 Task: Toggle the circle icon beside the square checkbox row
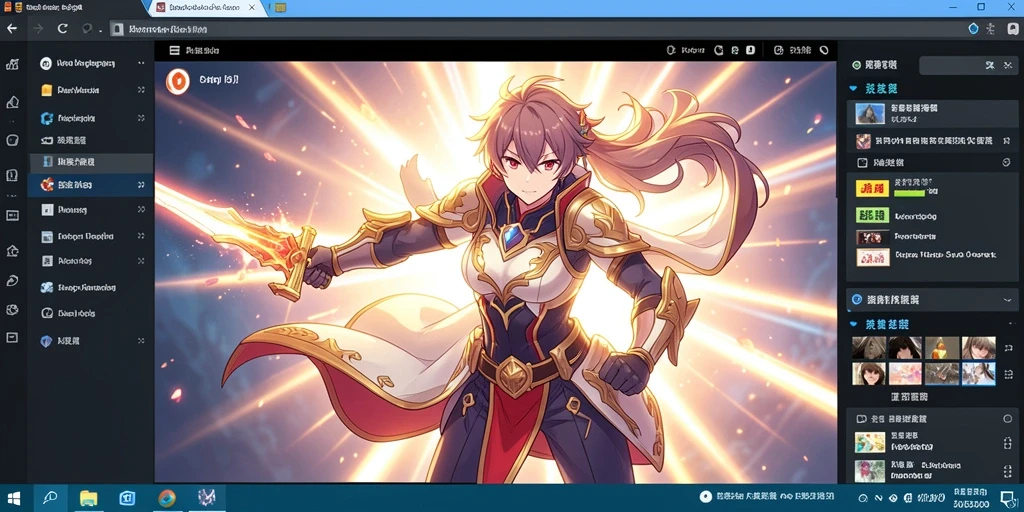pos(1006,163)
